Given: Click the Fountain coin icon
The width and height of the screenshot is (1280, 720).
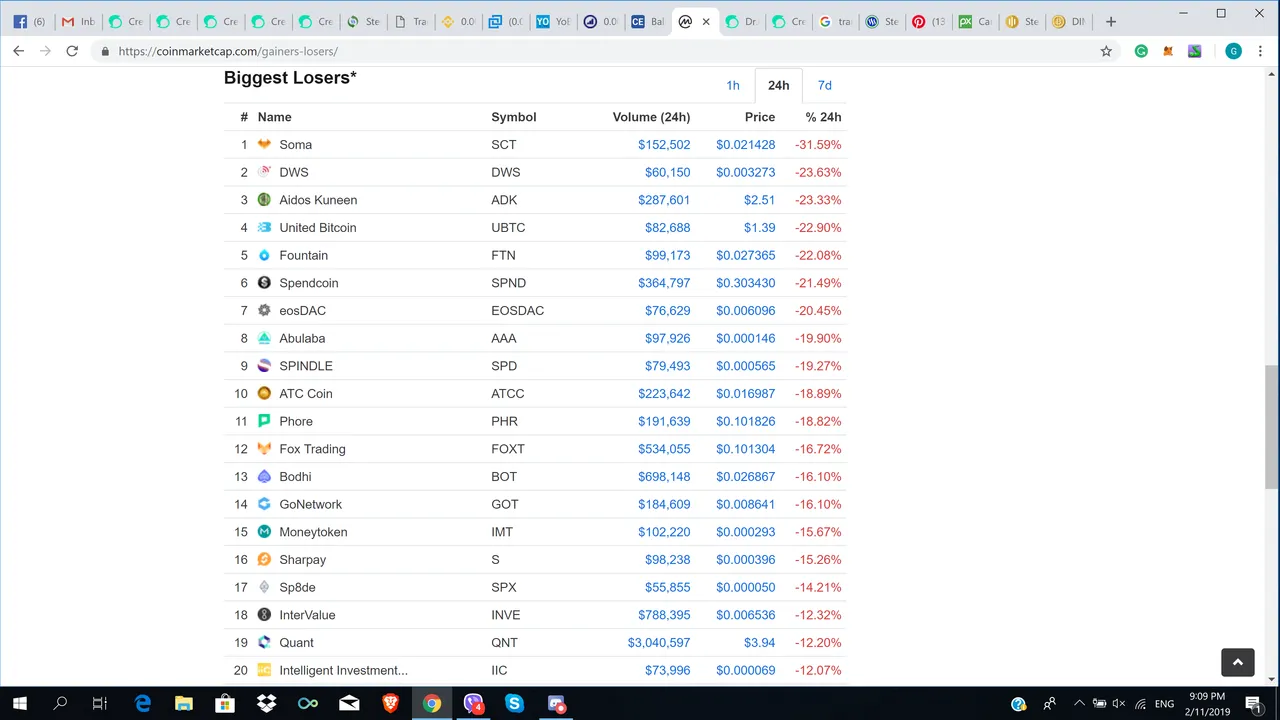Looking at the screenshot, I should click(264, 255).
